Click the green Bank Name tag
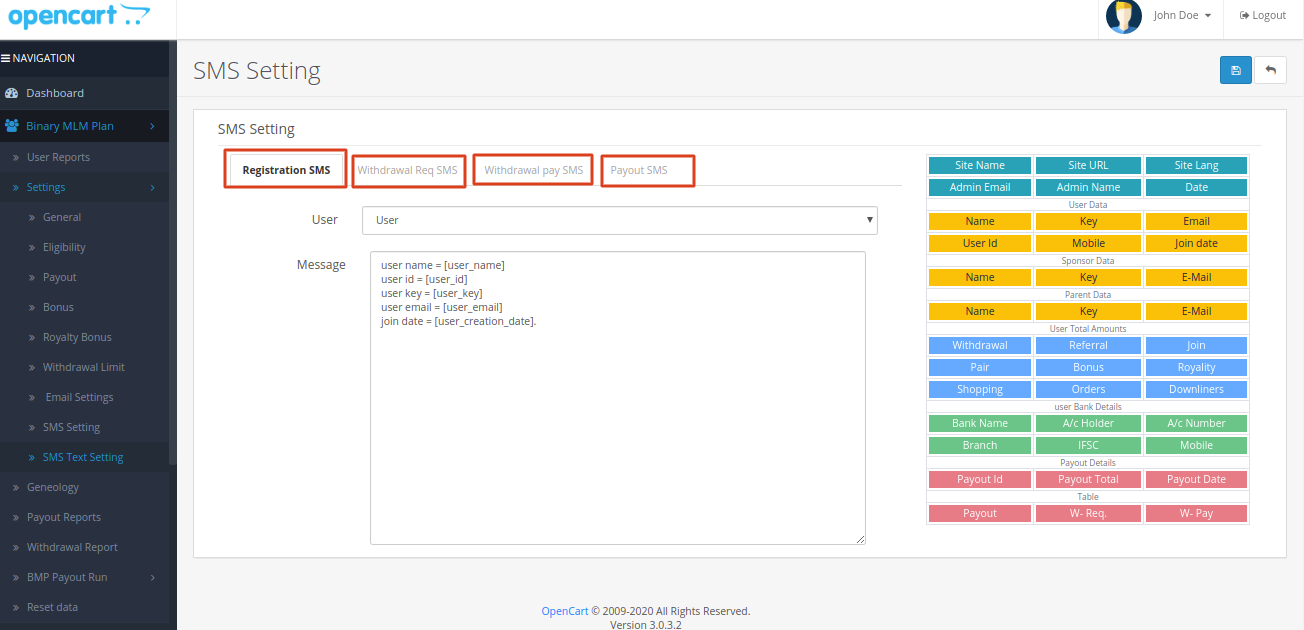This screenshot has width=1304, height=630. [x=979, y=423]
